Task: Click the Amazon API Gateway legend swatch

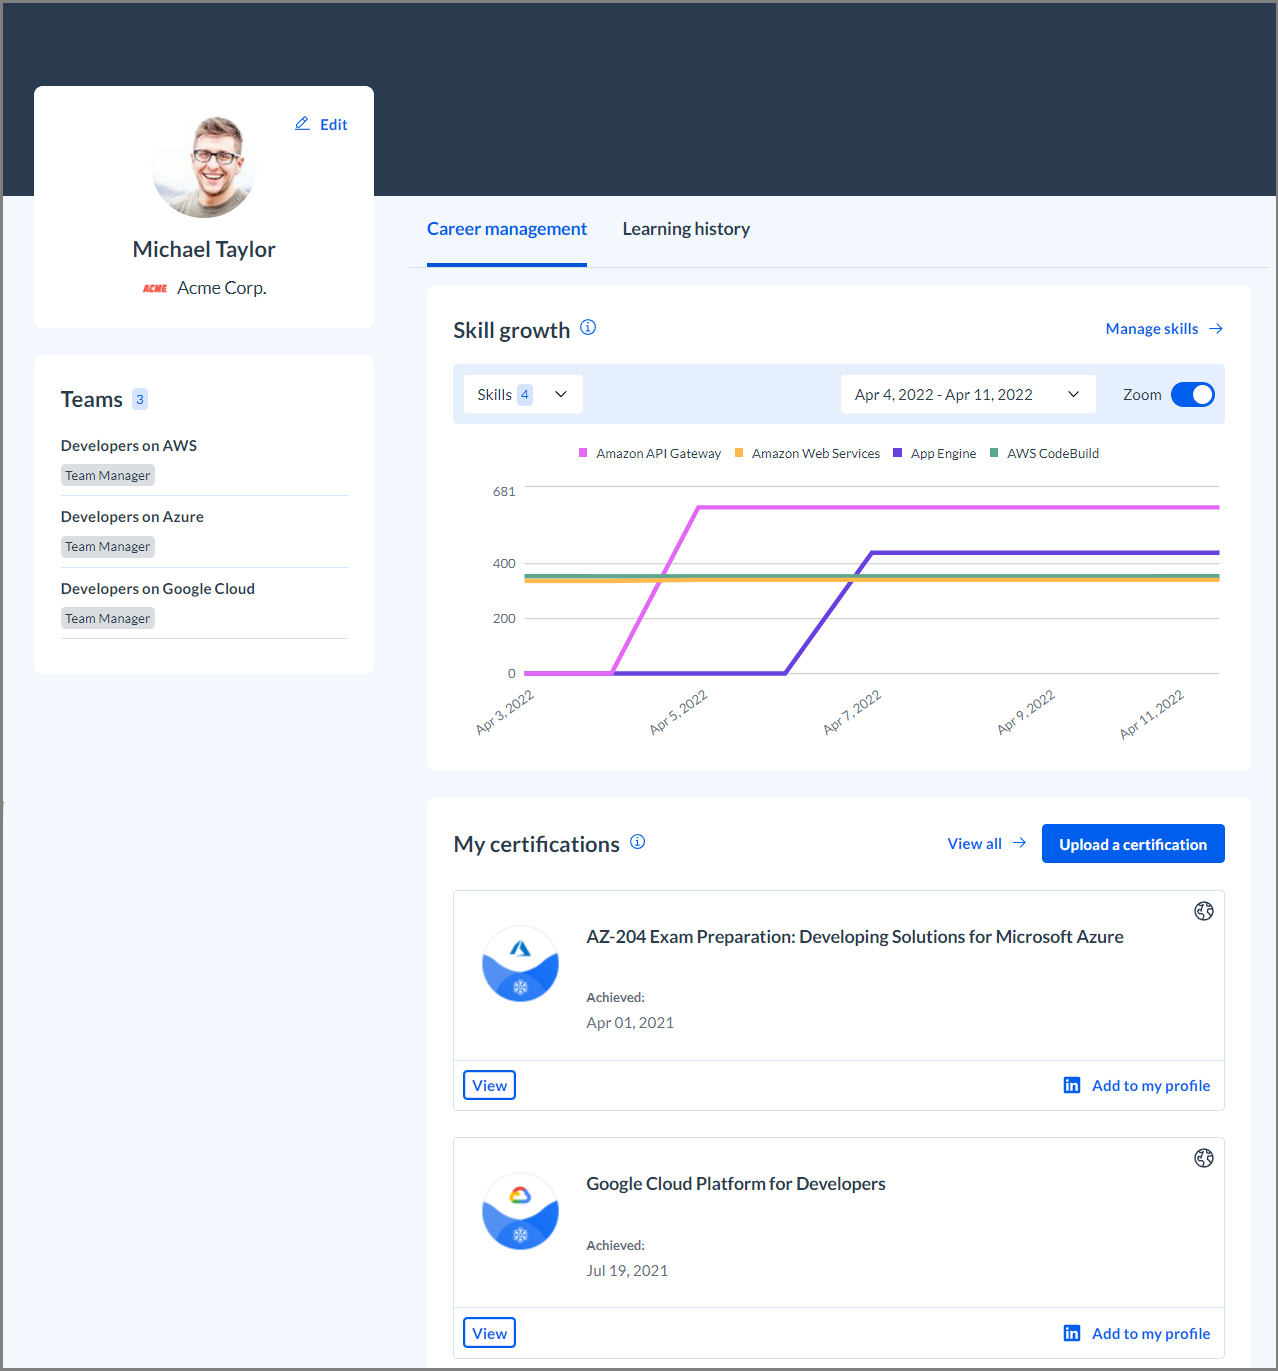Action: (x=583, y=453)
